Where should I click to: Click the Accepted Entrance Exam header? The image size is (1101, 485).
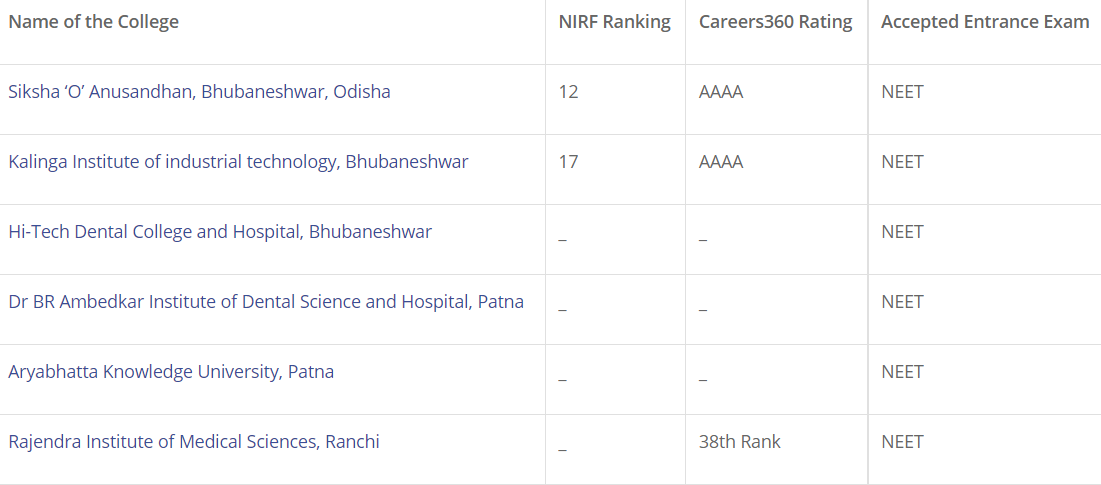click(x=985, y=22)
